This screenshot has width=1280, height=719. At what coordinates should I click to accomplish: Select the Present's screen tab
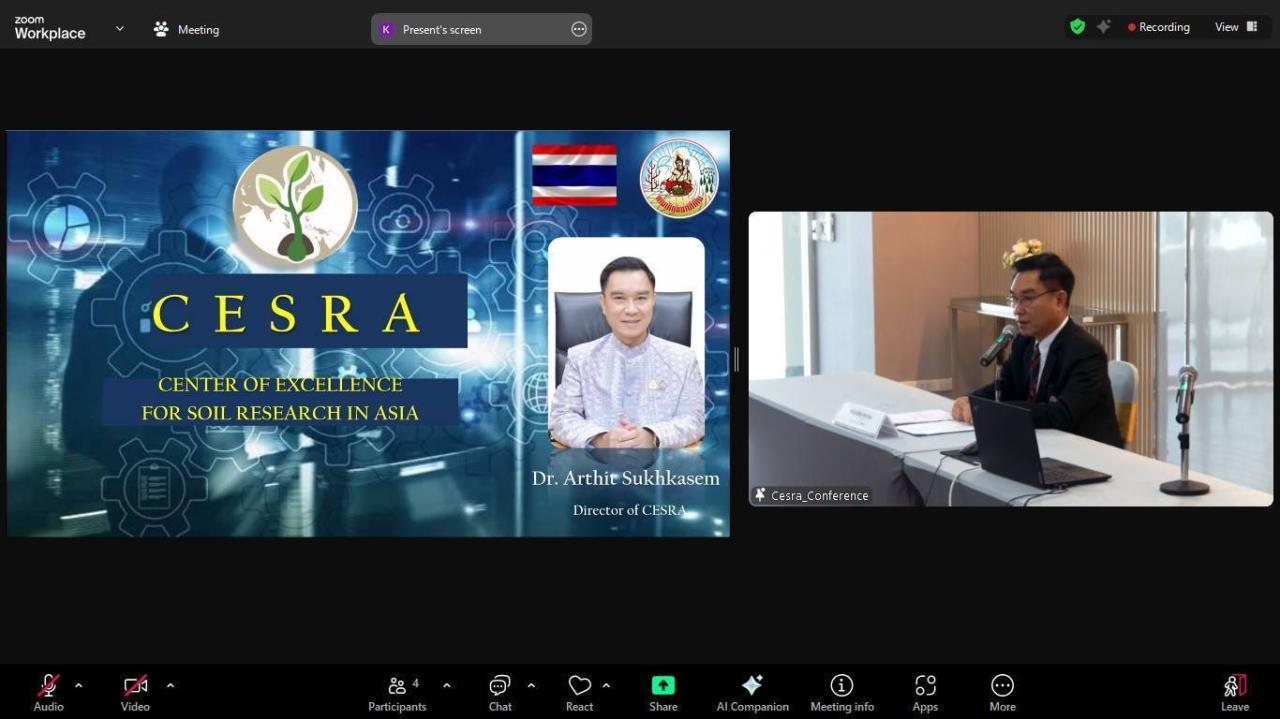click(x=442, y=29)
